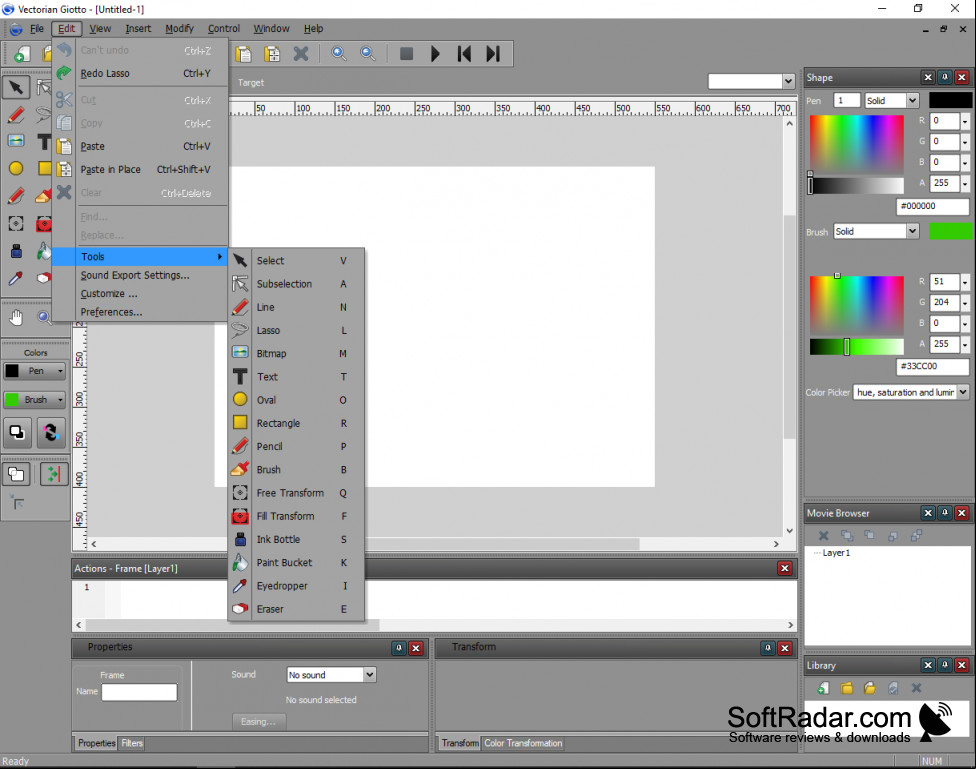Click the Swap Colors icon

(x=51, y=432)
